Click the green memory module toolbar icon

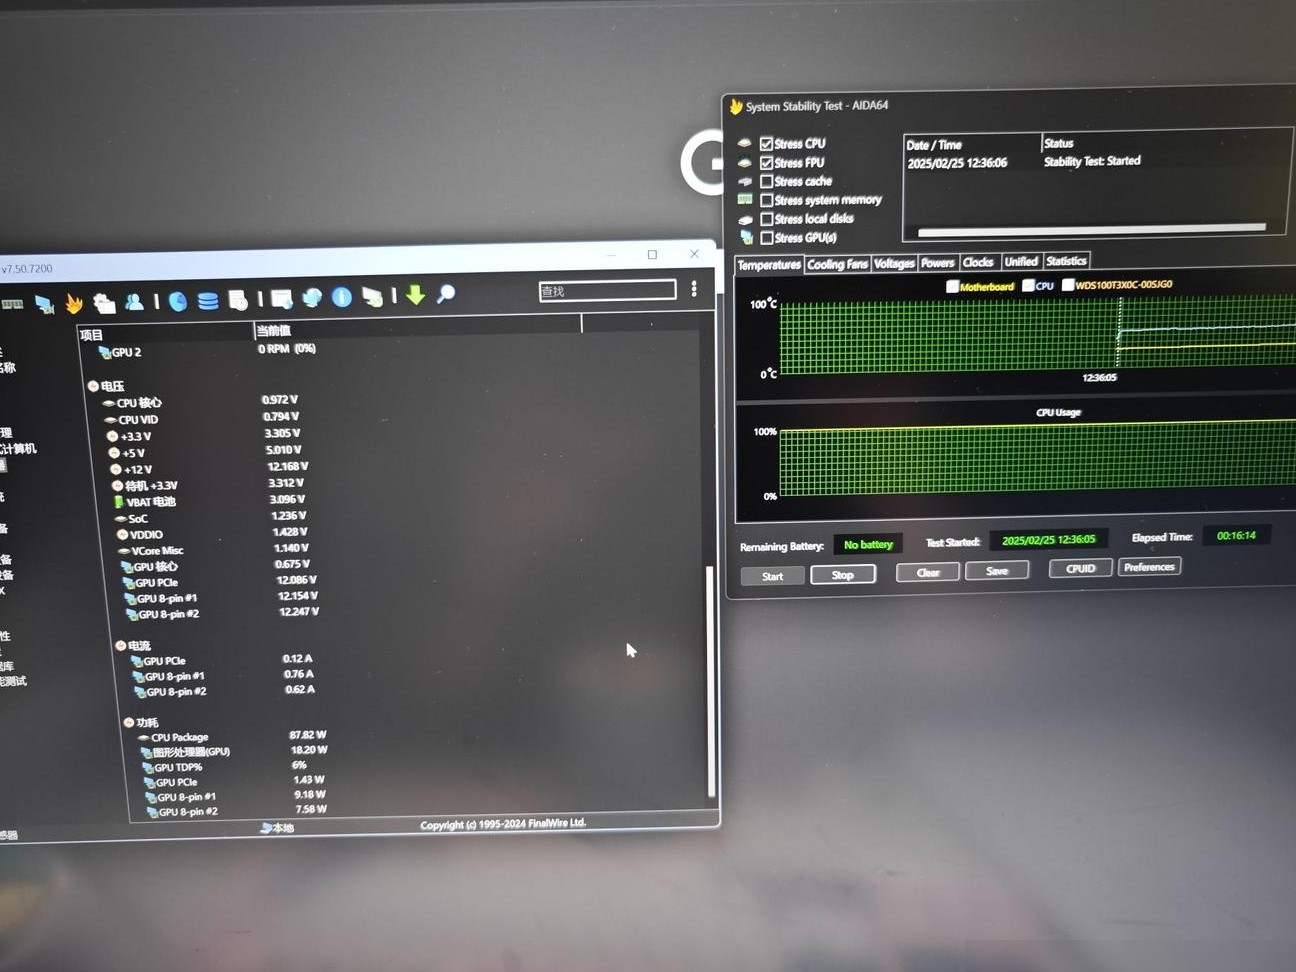pos(12,304)
